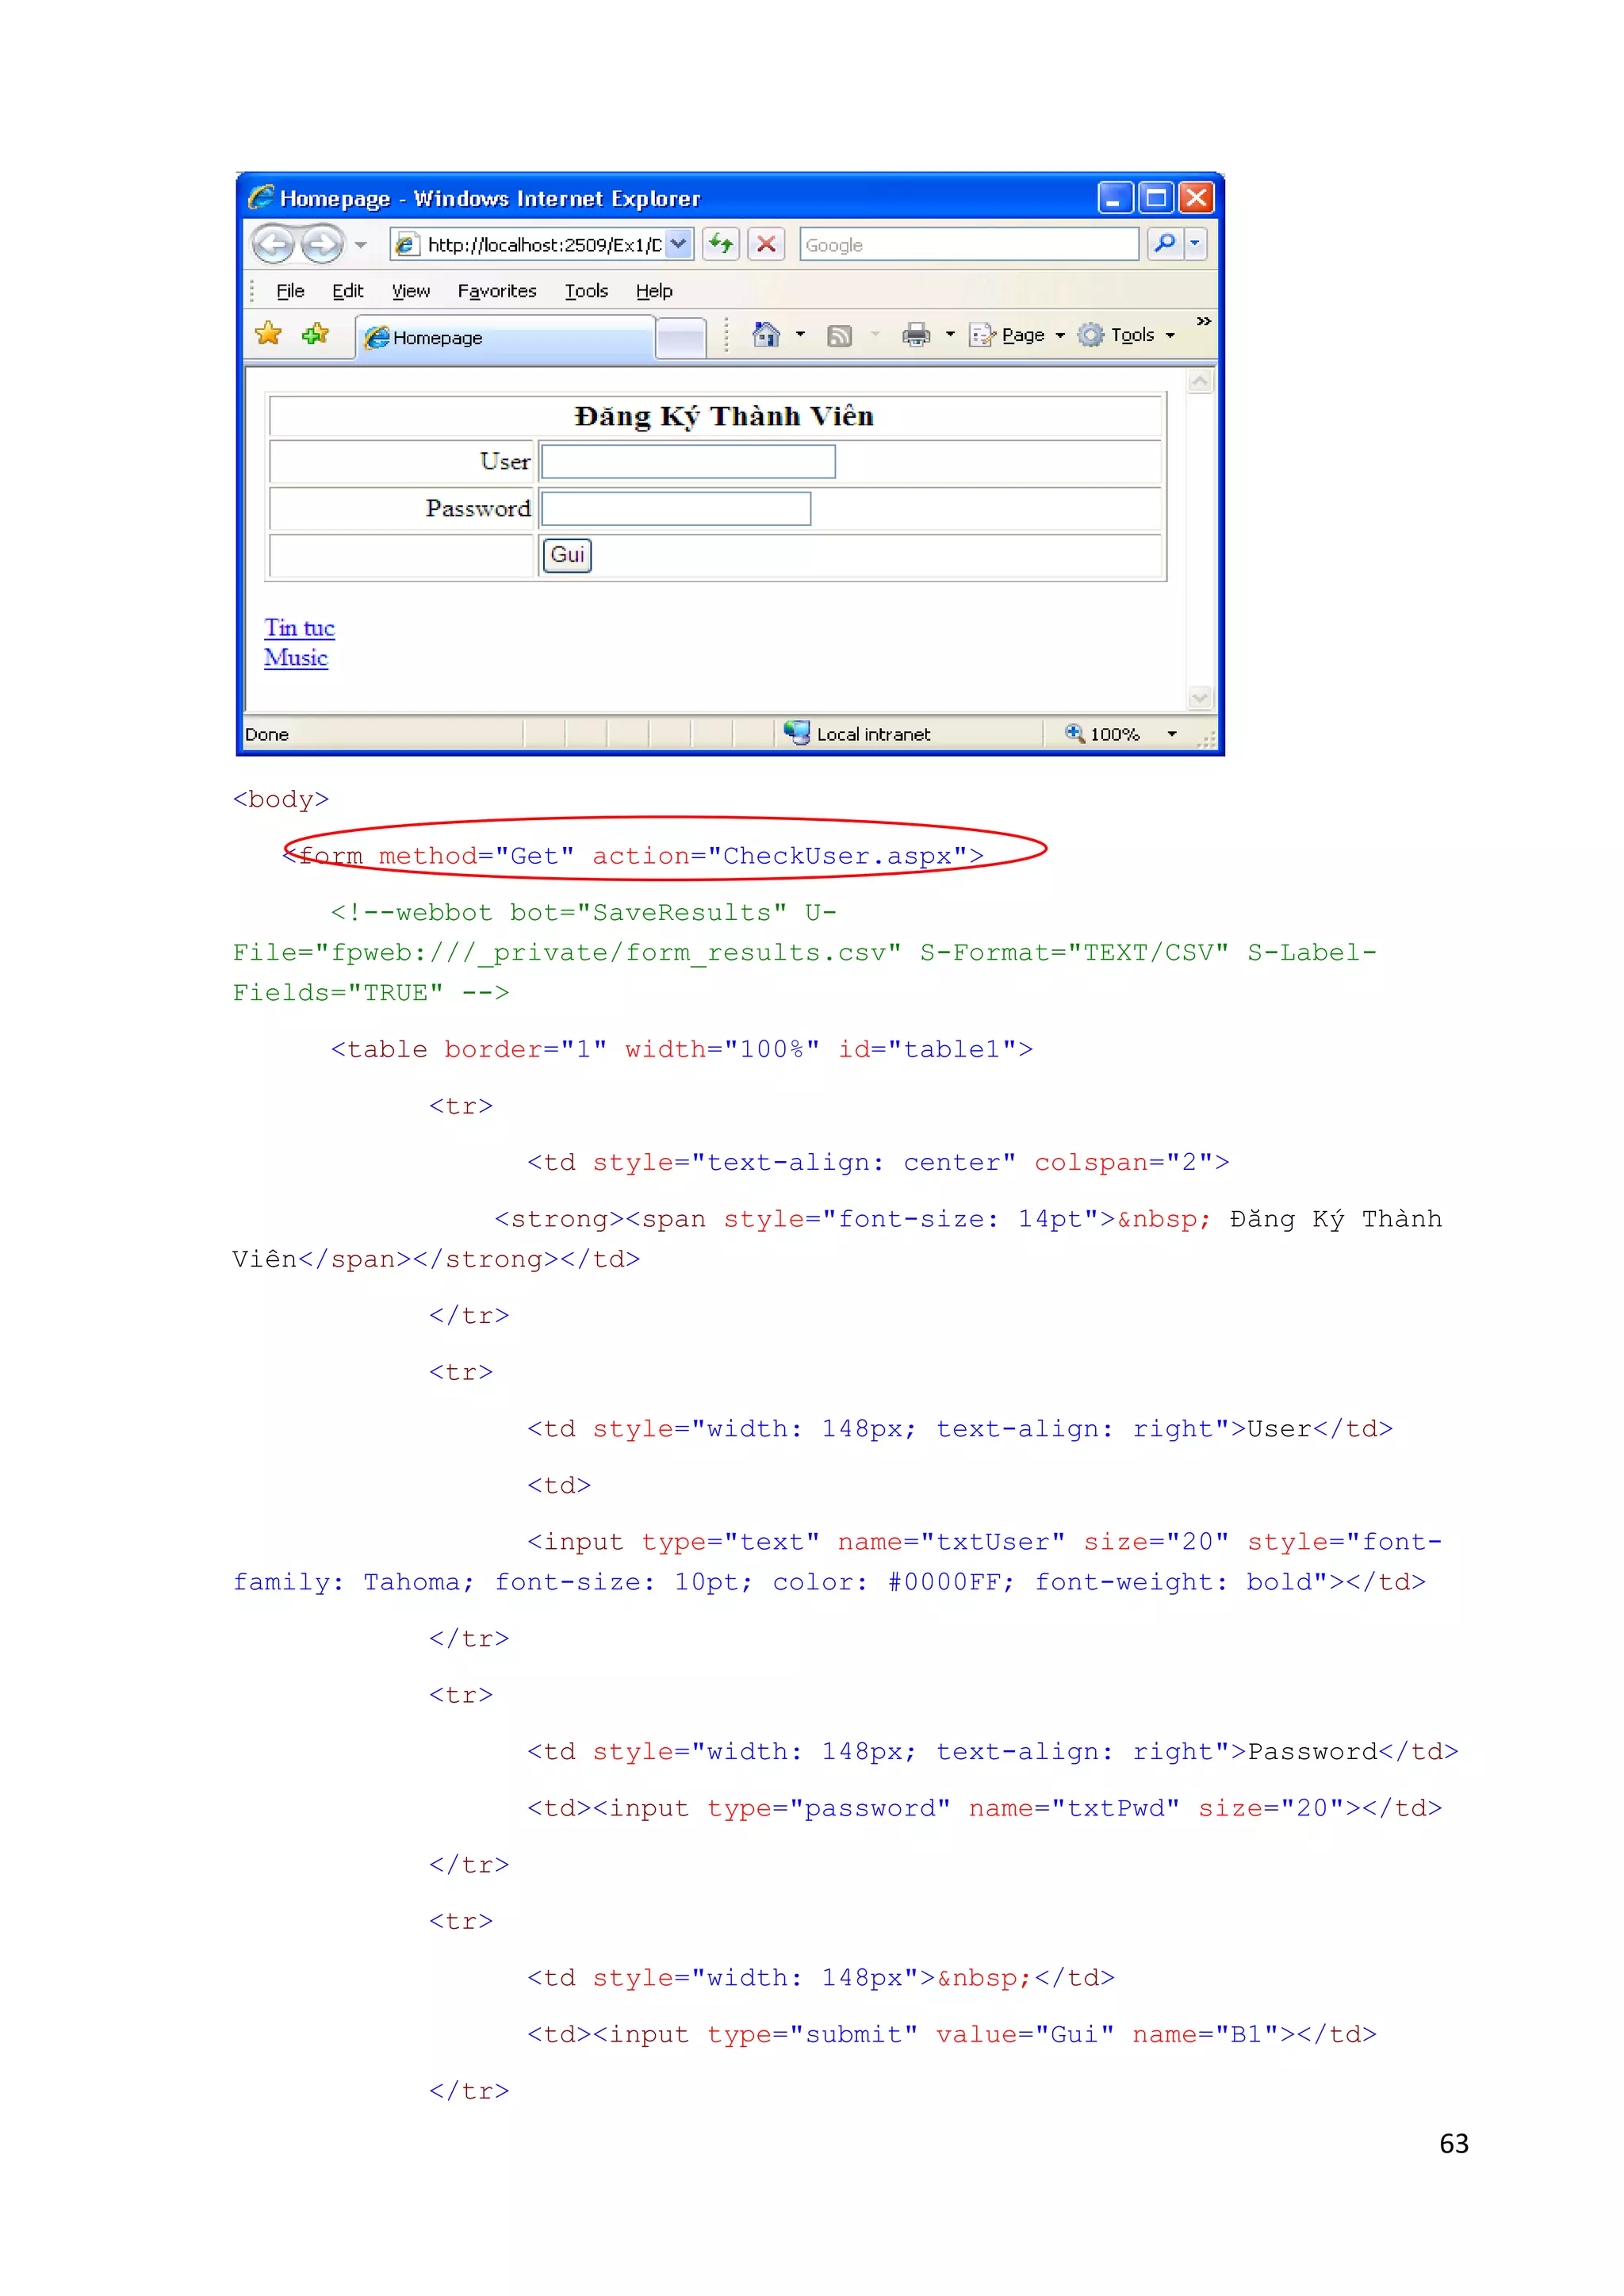This screenshot has width=1624, height=2296.
Task: Select the Homepage browser tab
Action: tap(505, 338)
